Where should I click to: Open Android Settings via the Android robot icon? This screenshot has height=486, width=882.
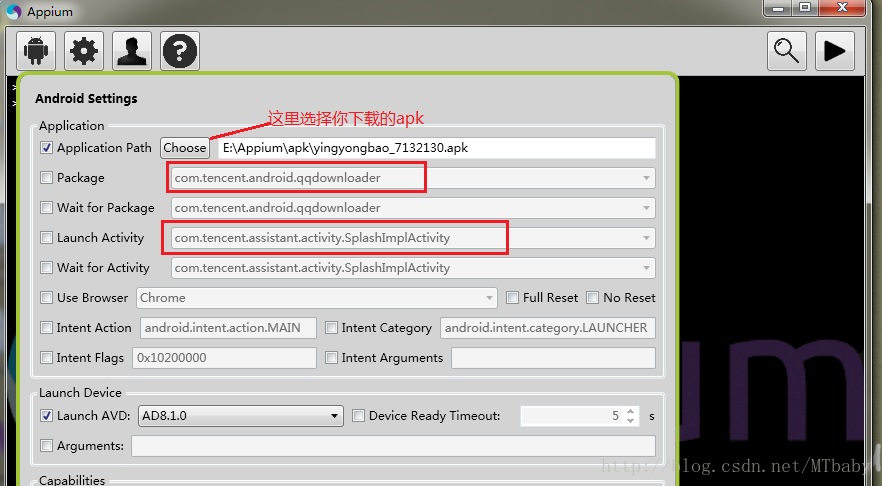[x=36, y=51]
